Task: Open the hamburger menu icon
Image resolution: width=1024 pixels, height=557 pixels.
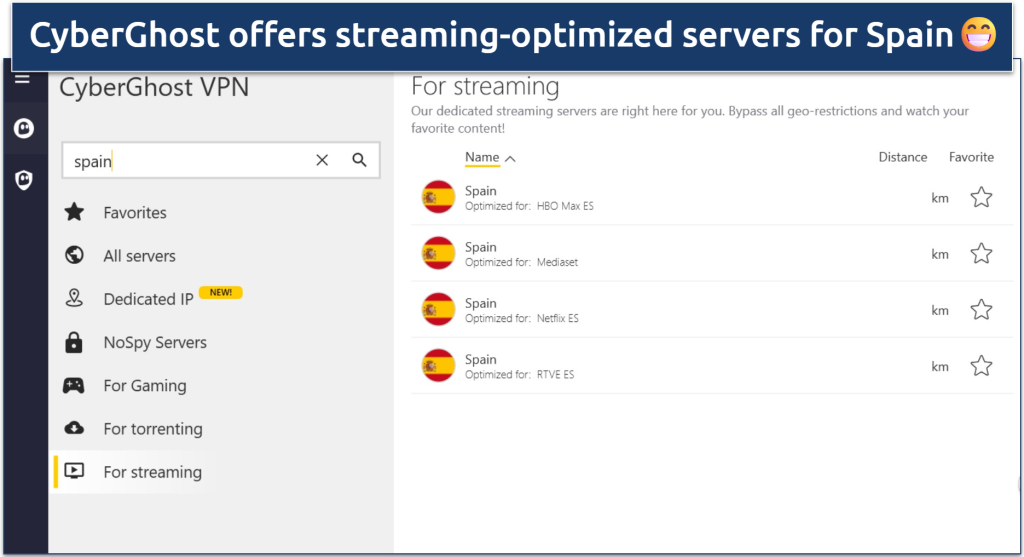Action: (x=22, y=79)
